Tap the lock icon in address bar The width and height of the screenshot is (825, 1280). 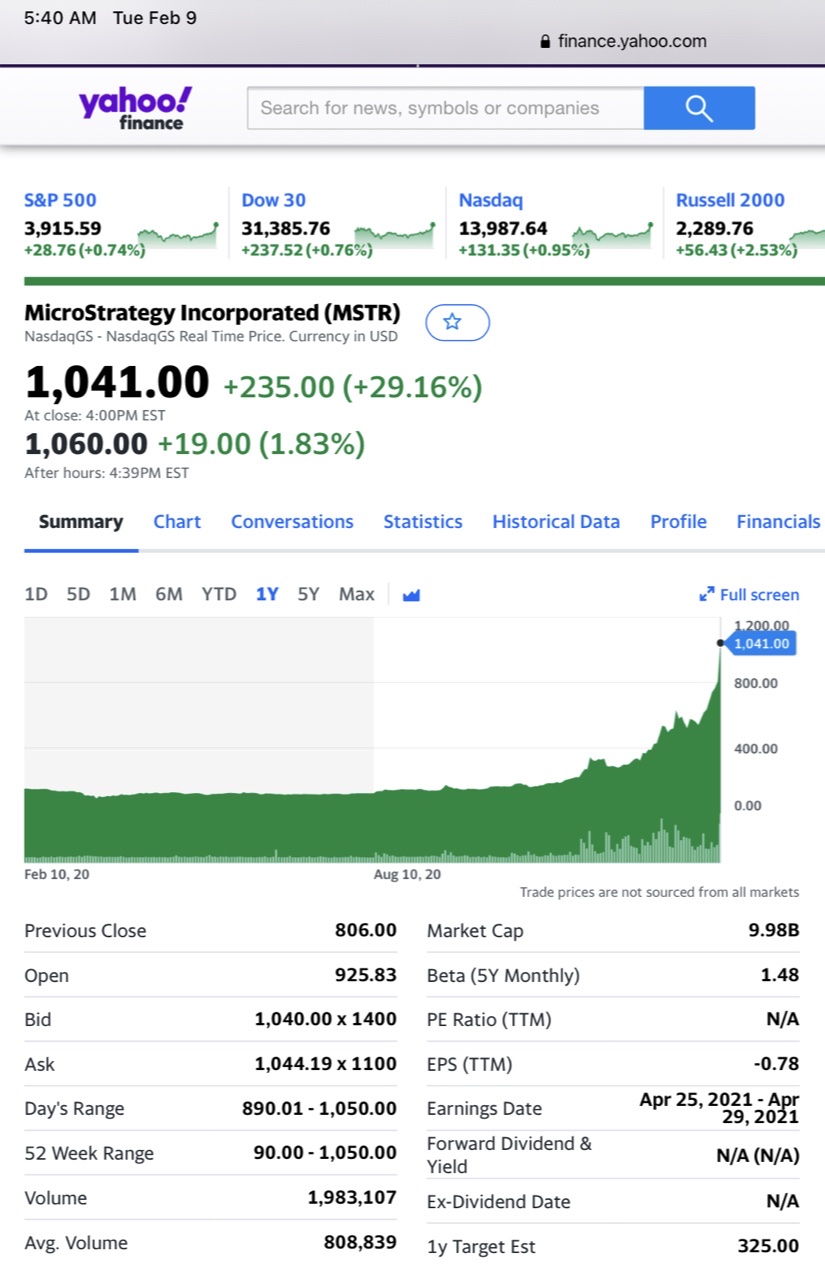(x=545, y=42)
